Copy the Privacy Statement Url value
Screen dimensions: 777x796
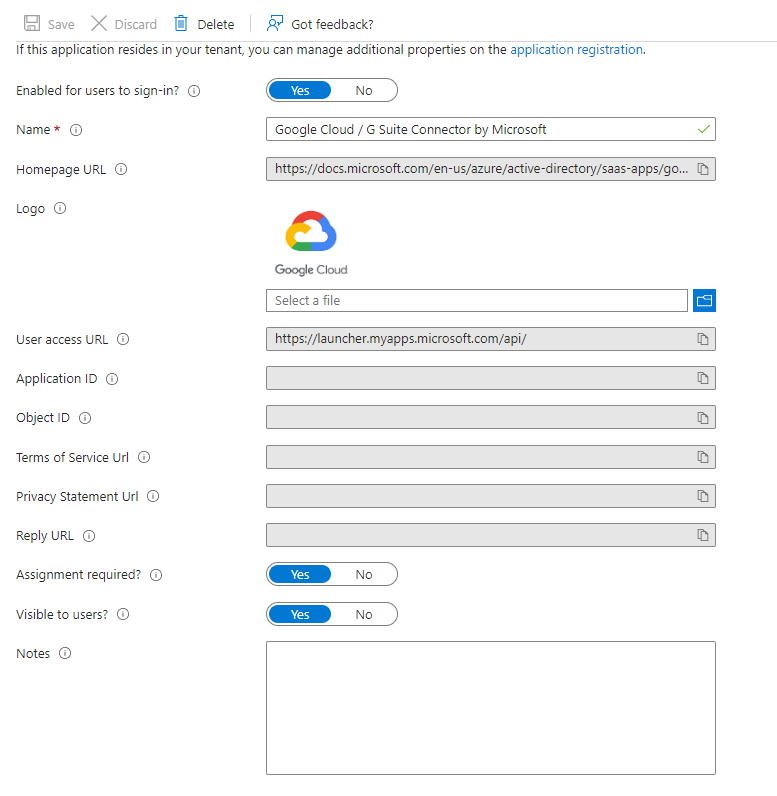pyautogui.click(x=703, y=497)
